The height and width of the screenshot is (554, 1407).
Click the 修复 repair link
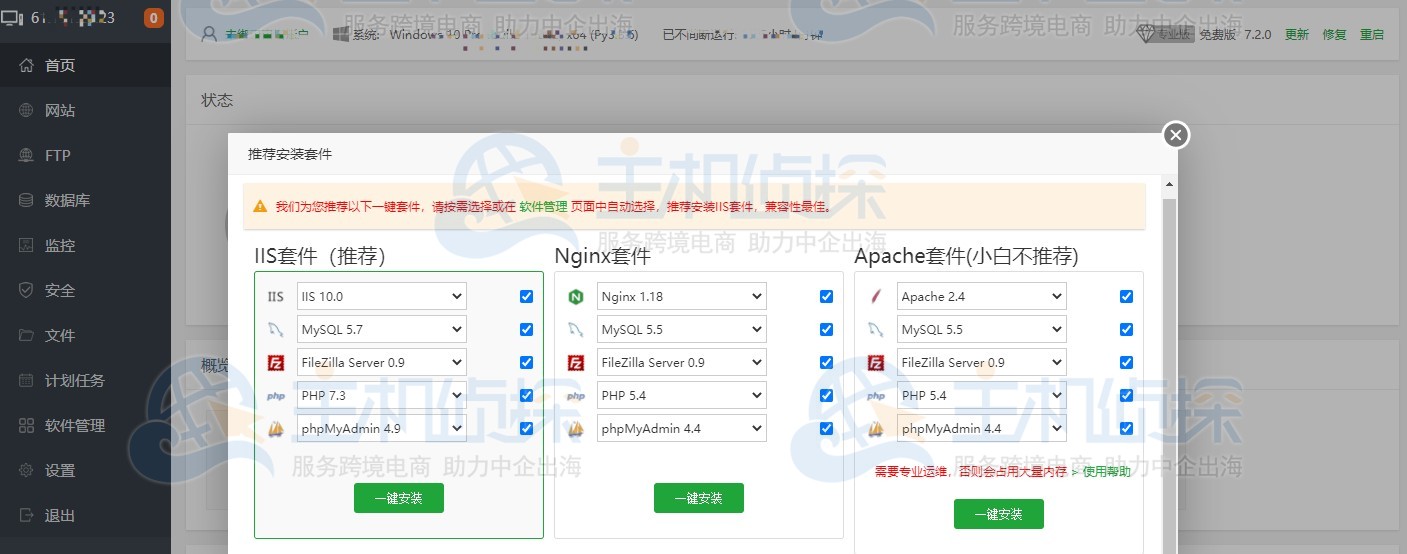point(1335,34)
